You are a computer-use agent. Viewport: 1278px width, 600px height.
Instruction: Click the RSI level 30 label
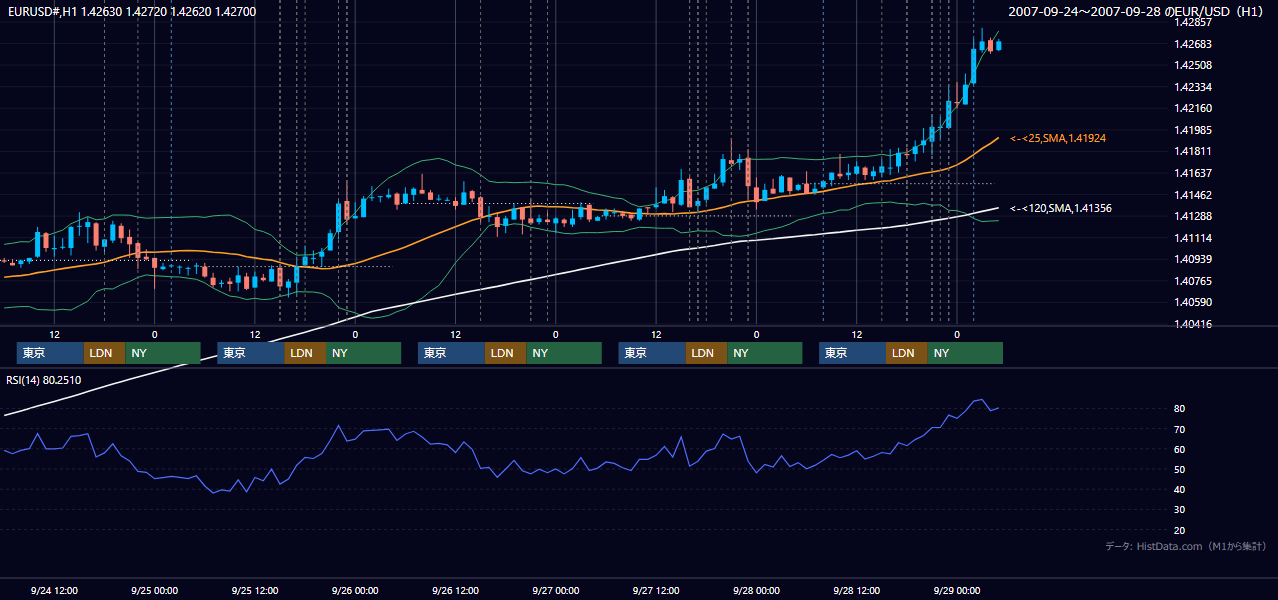pos(1179,510)
